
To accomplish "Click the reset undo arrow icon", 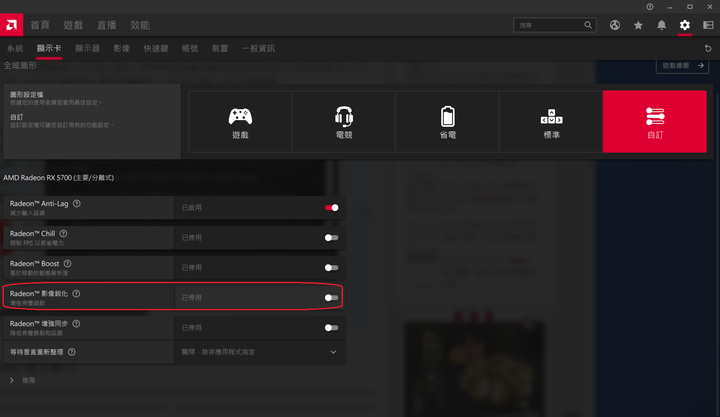I will click(x=708, y=48).
